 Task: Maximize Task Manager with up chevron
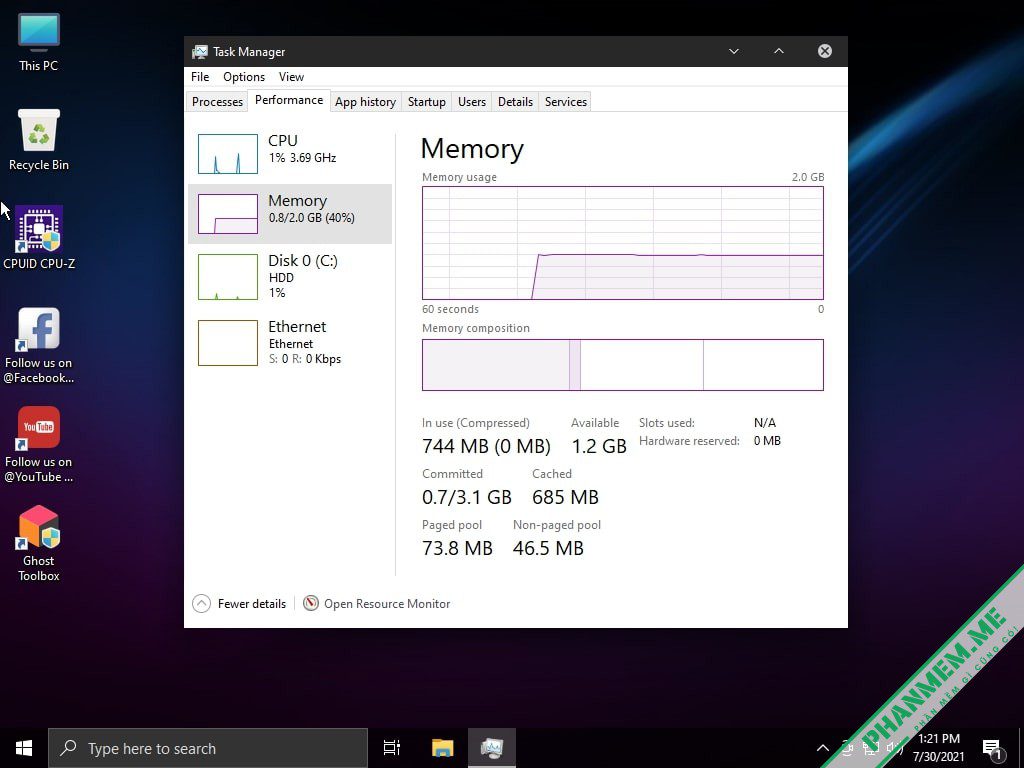point(778,51)
